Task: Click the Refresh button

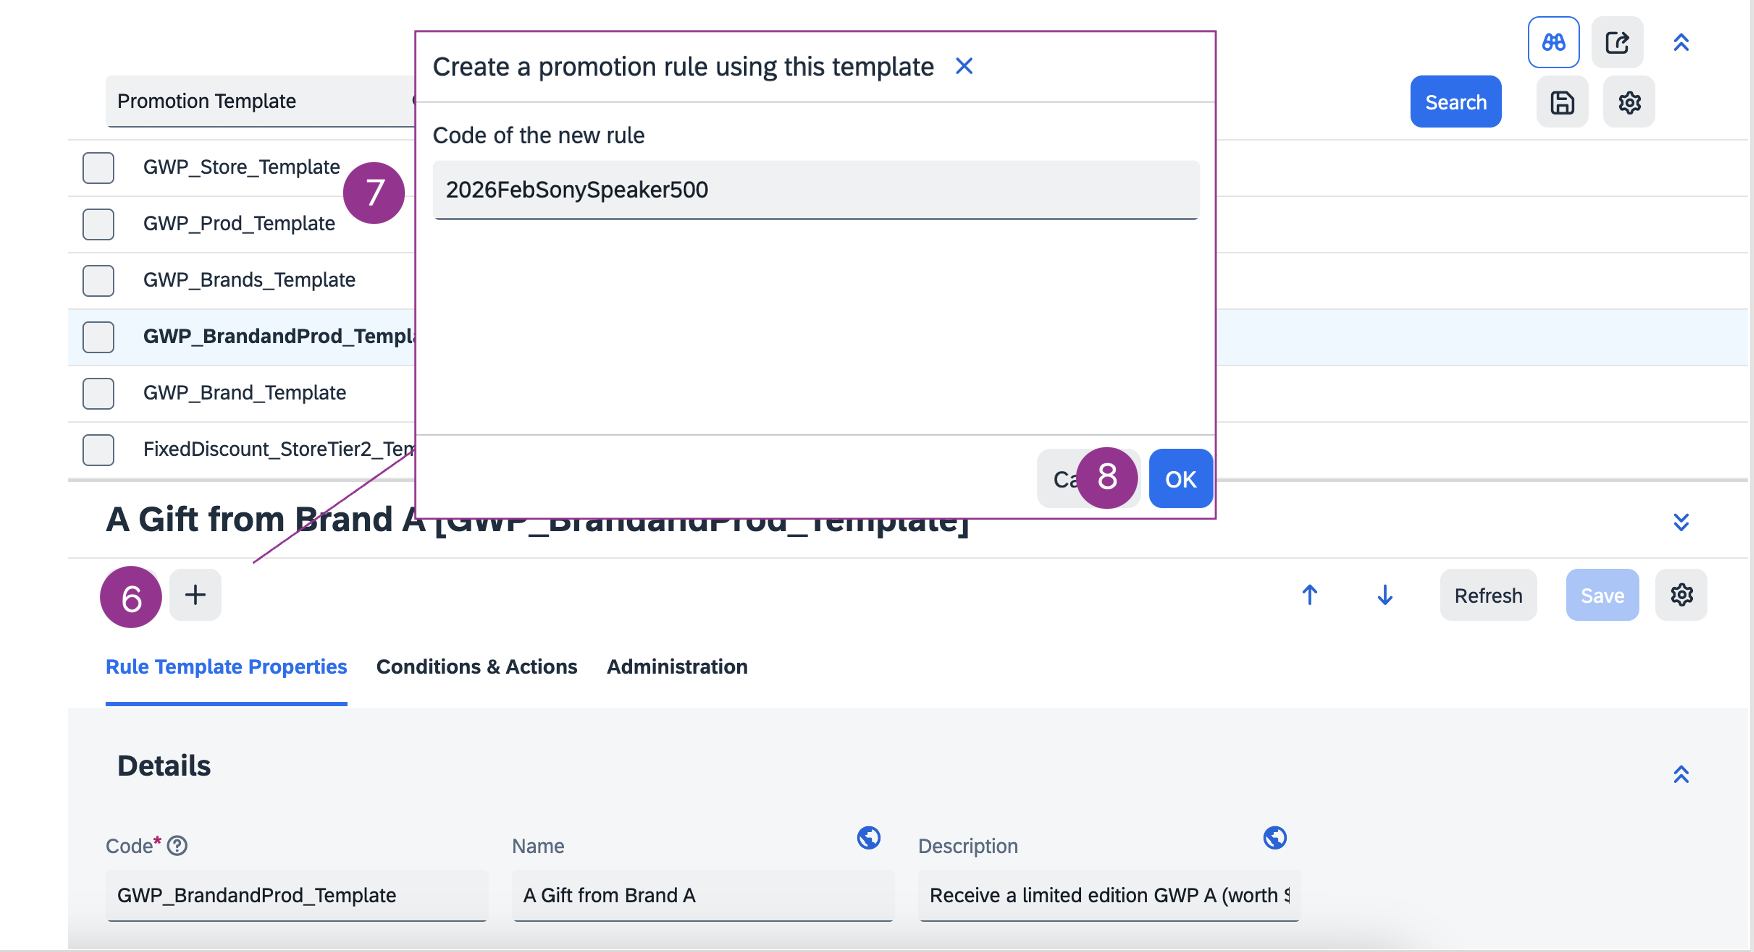Action: [x=1488, y=595]
